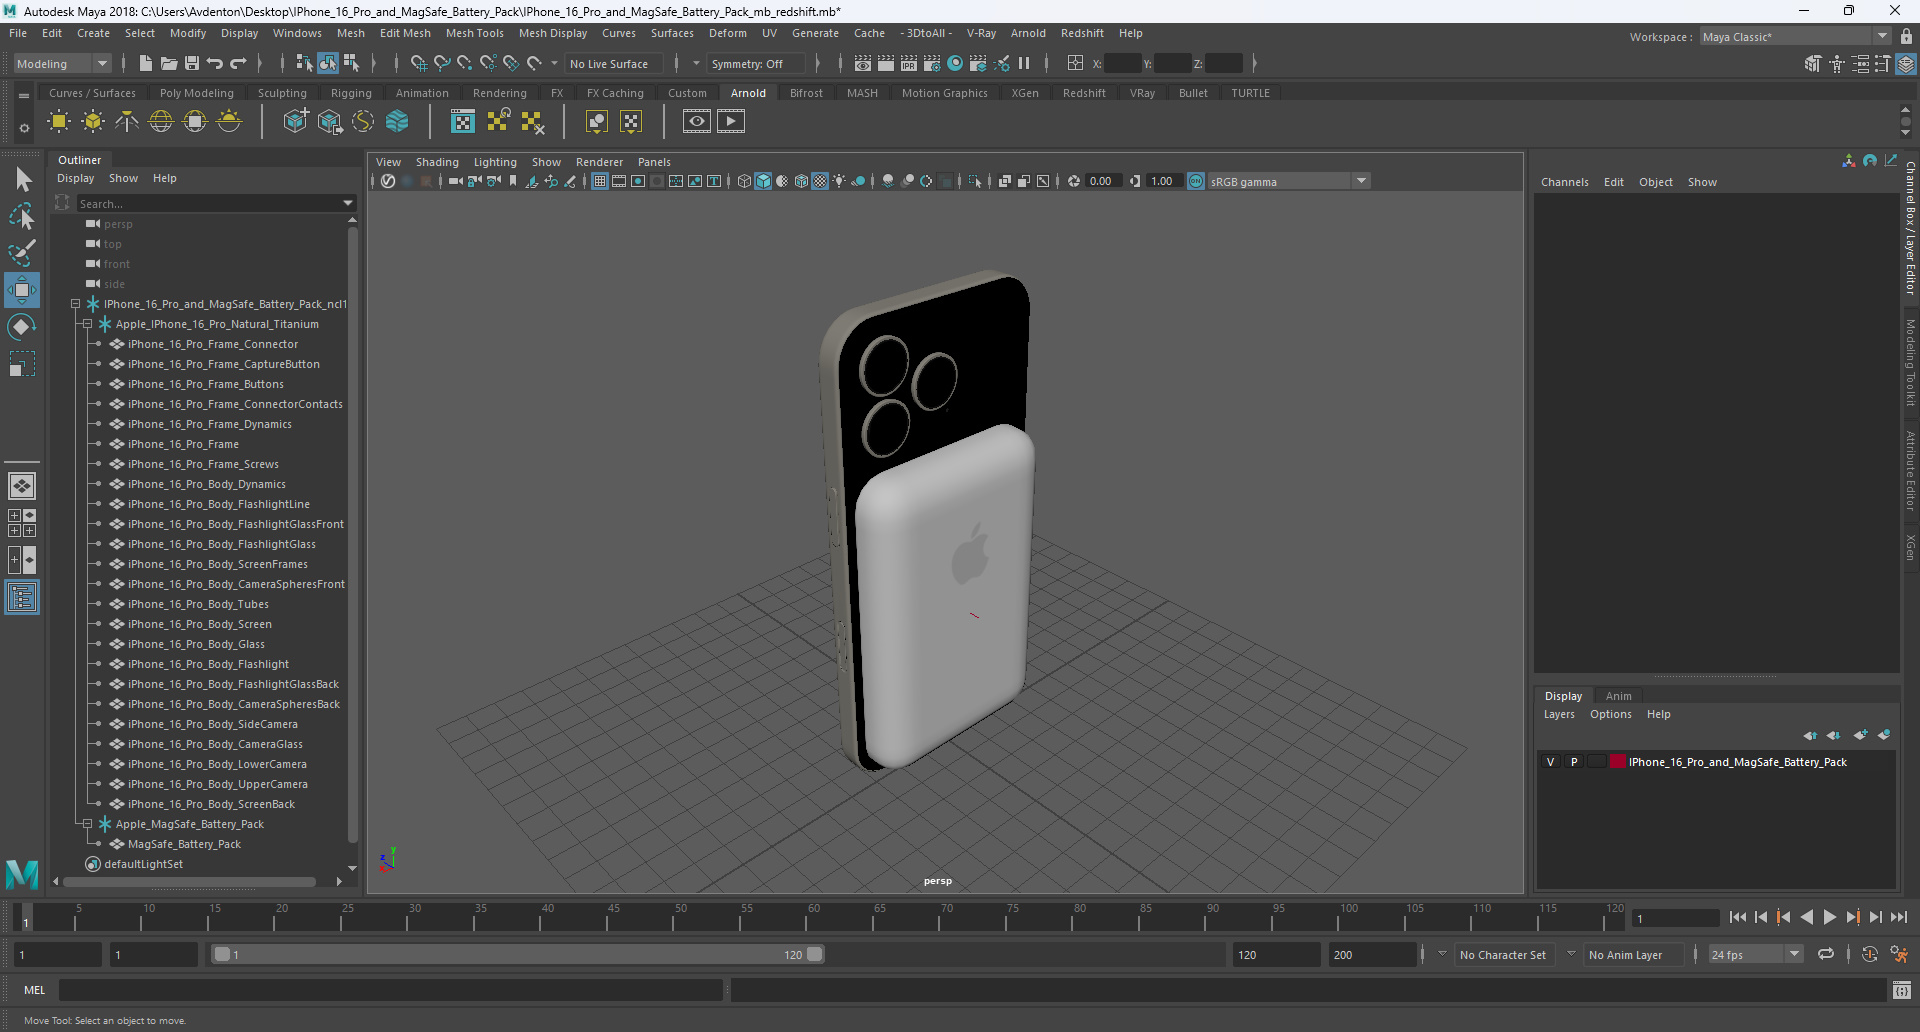Toggle layer playback P box
The width and height of the screenshot is (1920, 1032).
coord(1574,762)
